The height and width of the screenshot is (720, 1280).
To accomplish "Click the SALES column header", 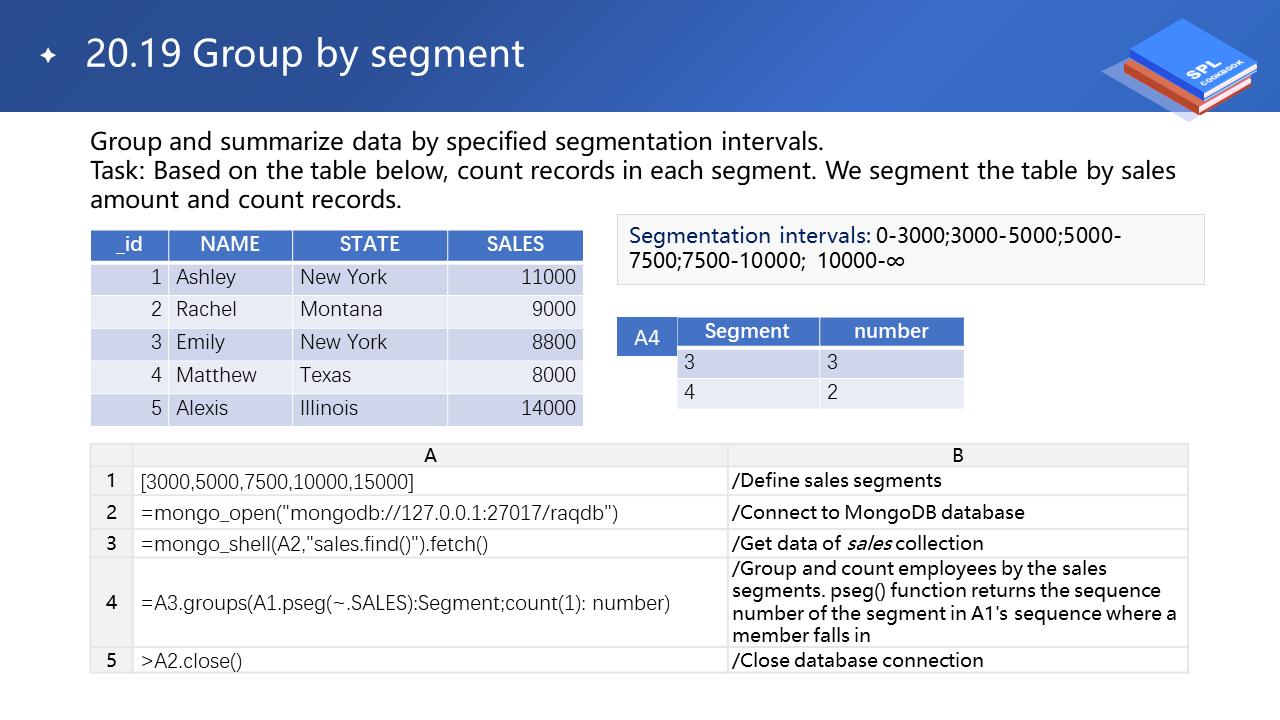I will pyautogui.click(x=515, y=244).
